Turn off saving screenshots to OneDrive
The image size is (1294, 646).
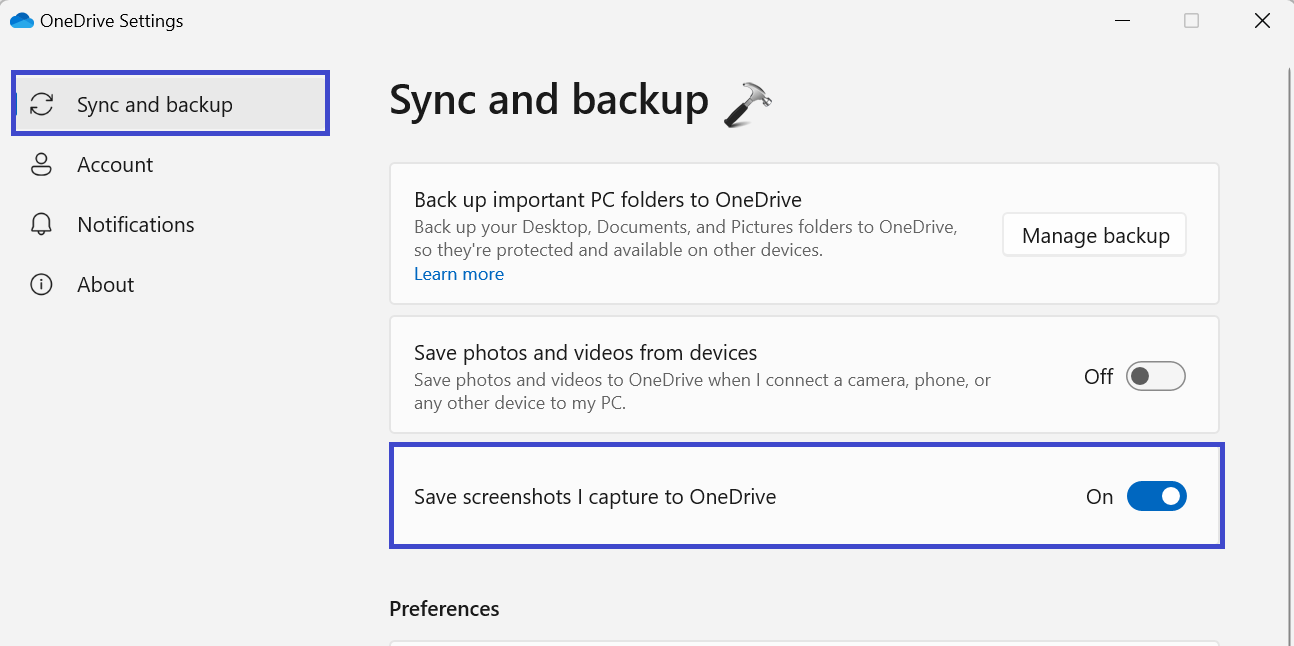(1156, 497)
